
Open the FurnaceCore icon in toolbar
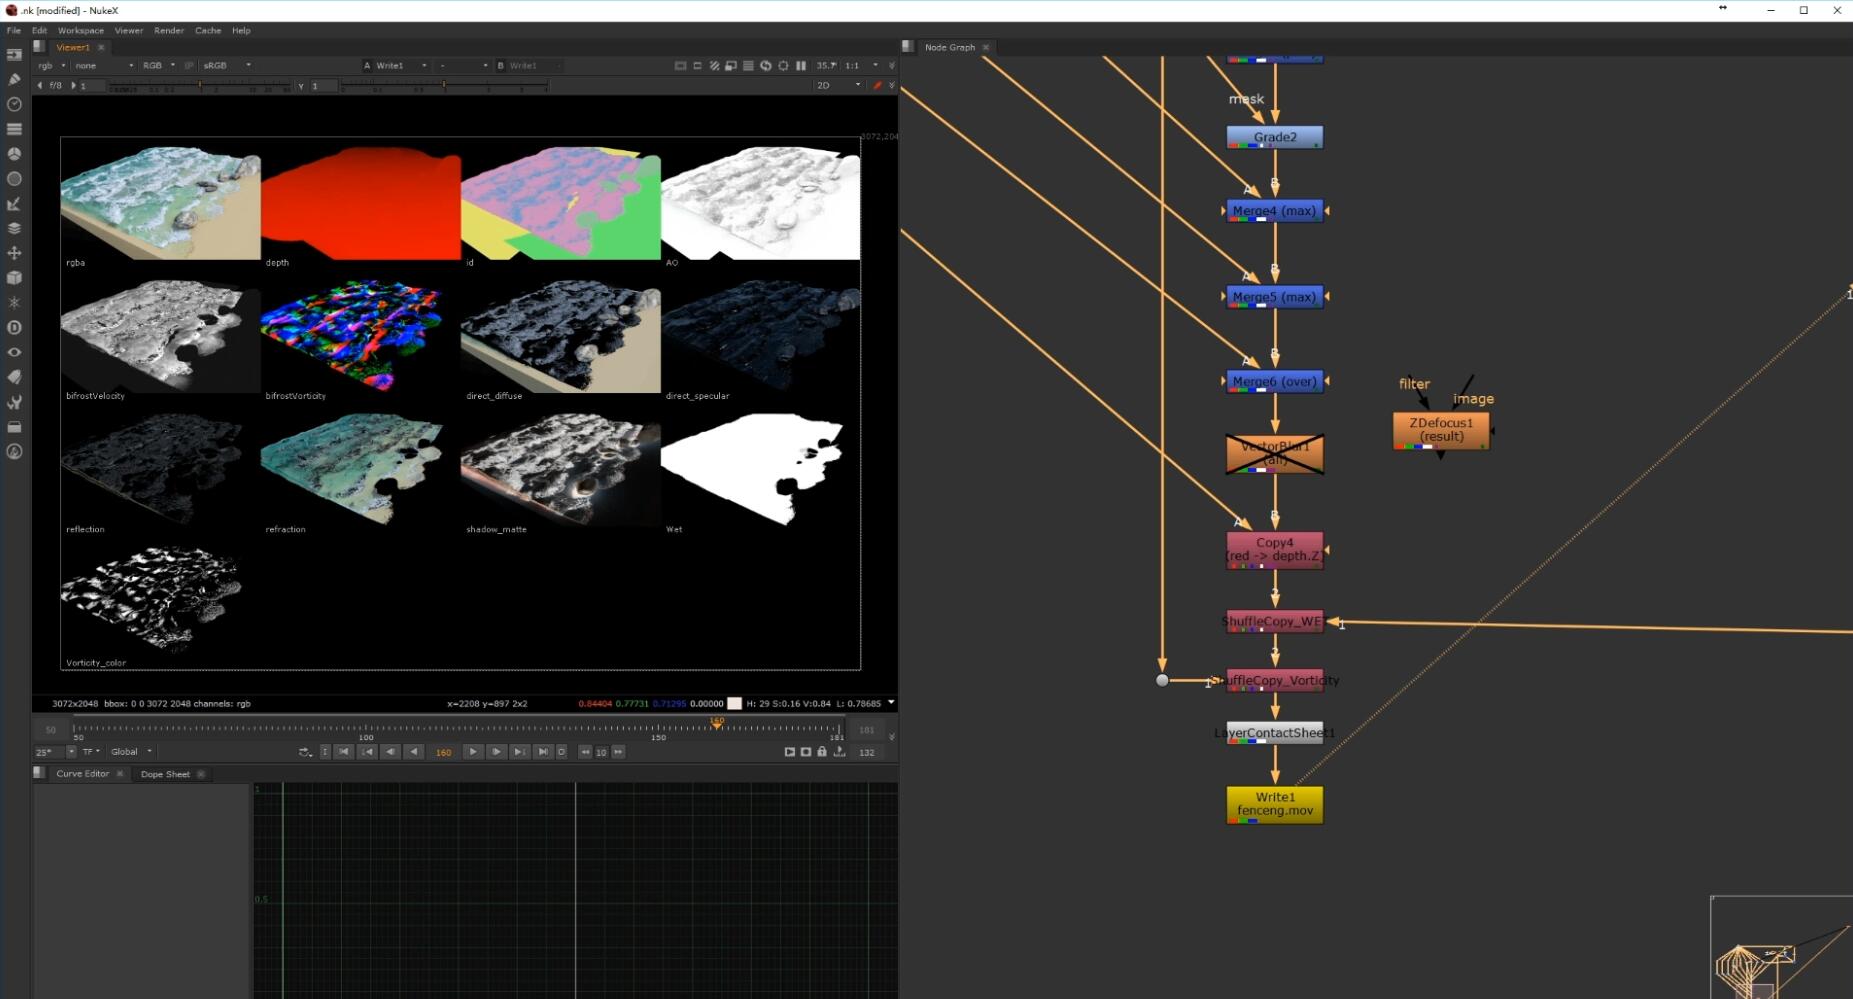[x=14, y=451]
